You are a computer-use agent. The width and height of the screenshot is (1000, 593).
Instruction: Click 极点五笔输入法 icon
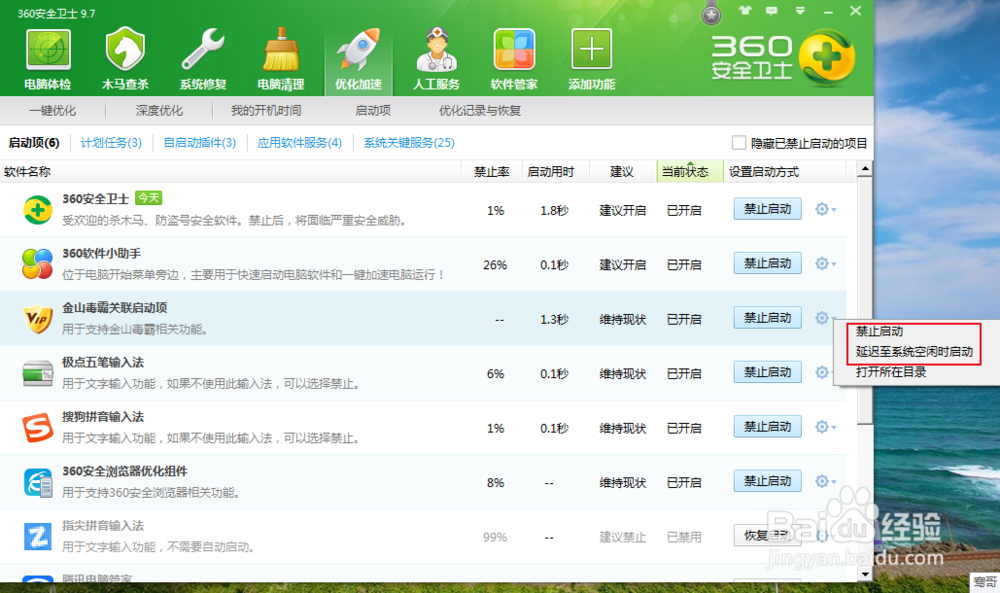[x=38, y=373]
